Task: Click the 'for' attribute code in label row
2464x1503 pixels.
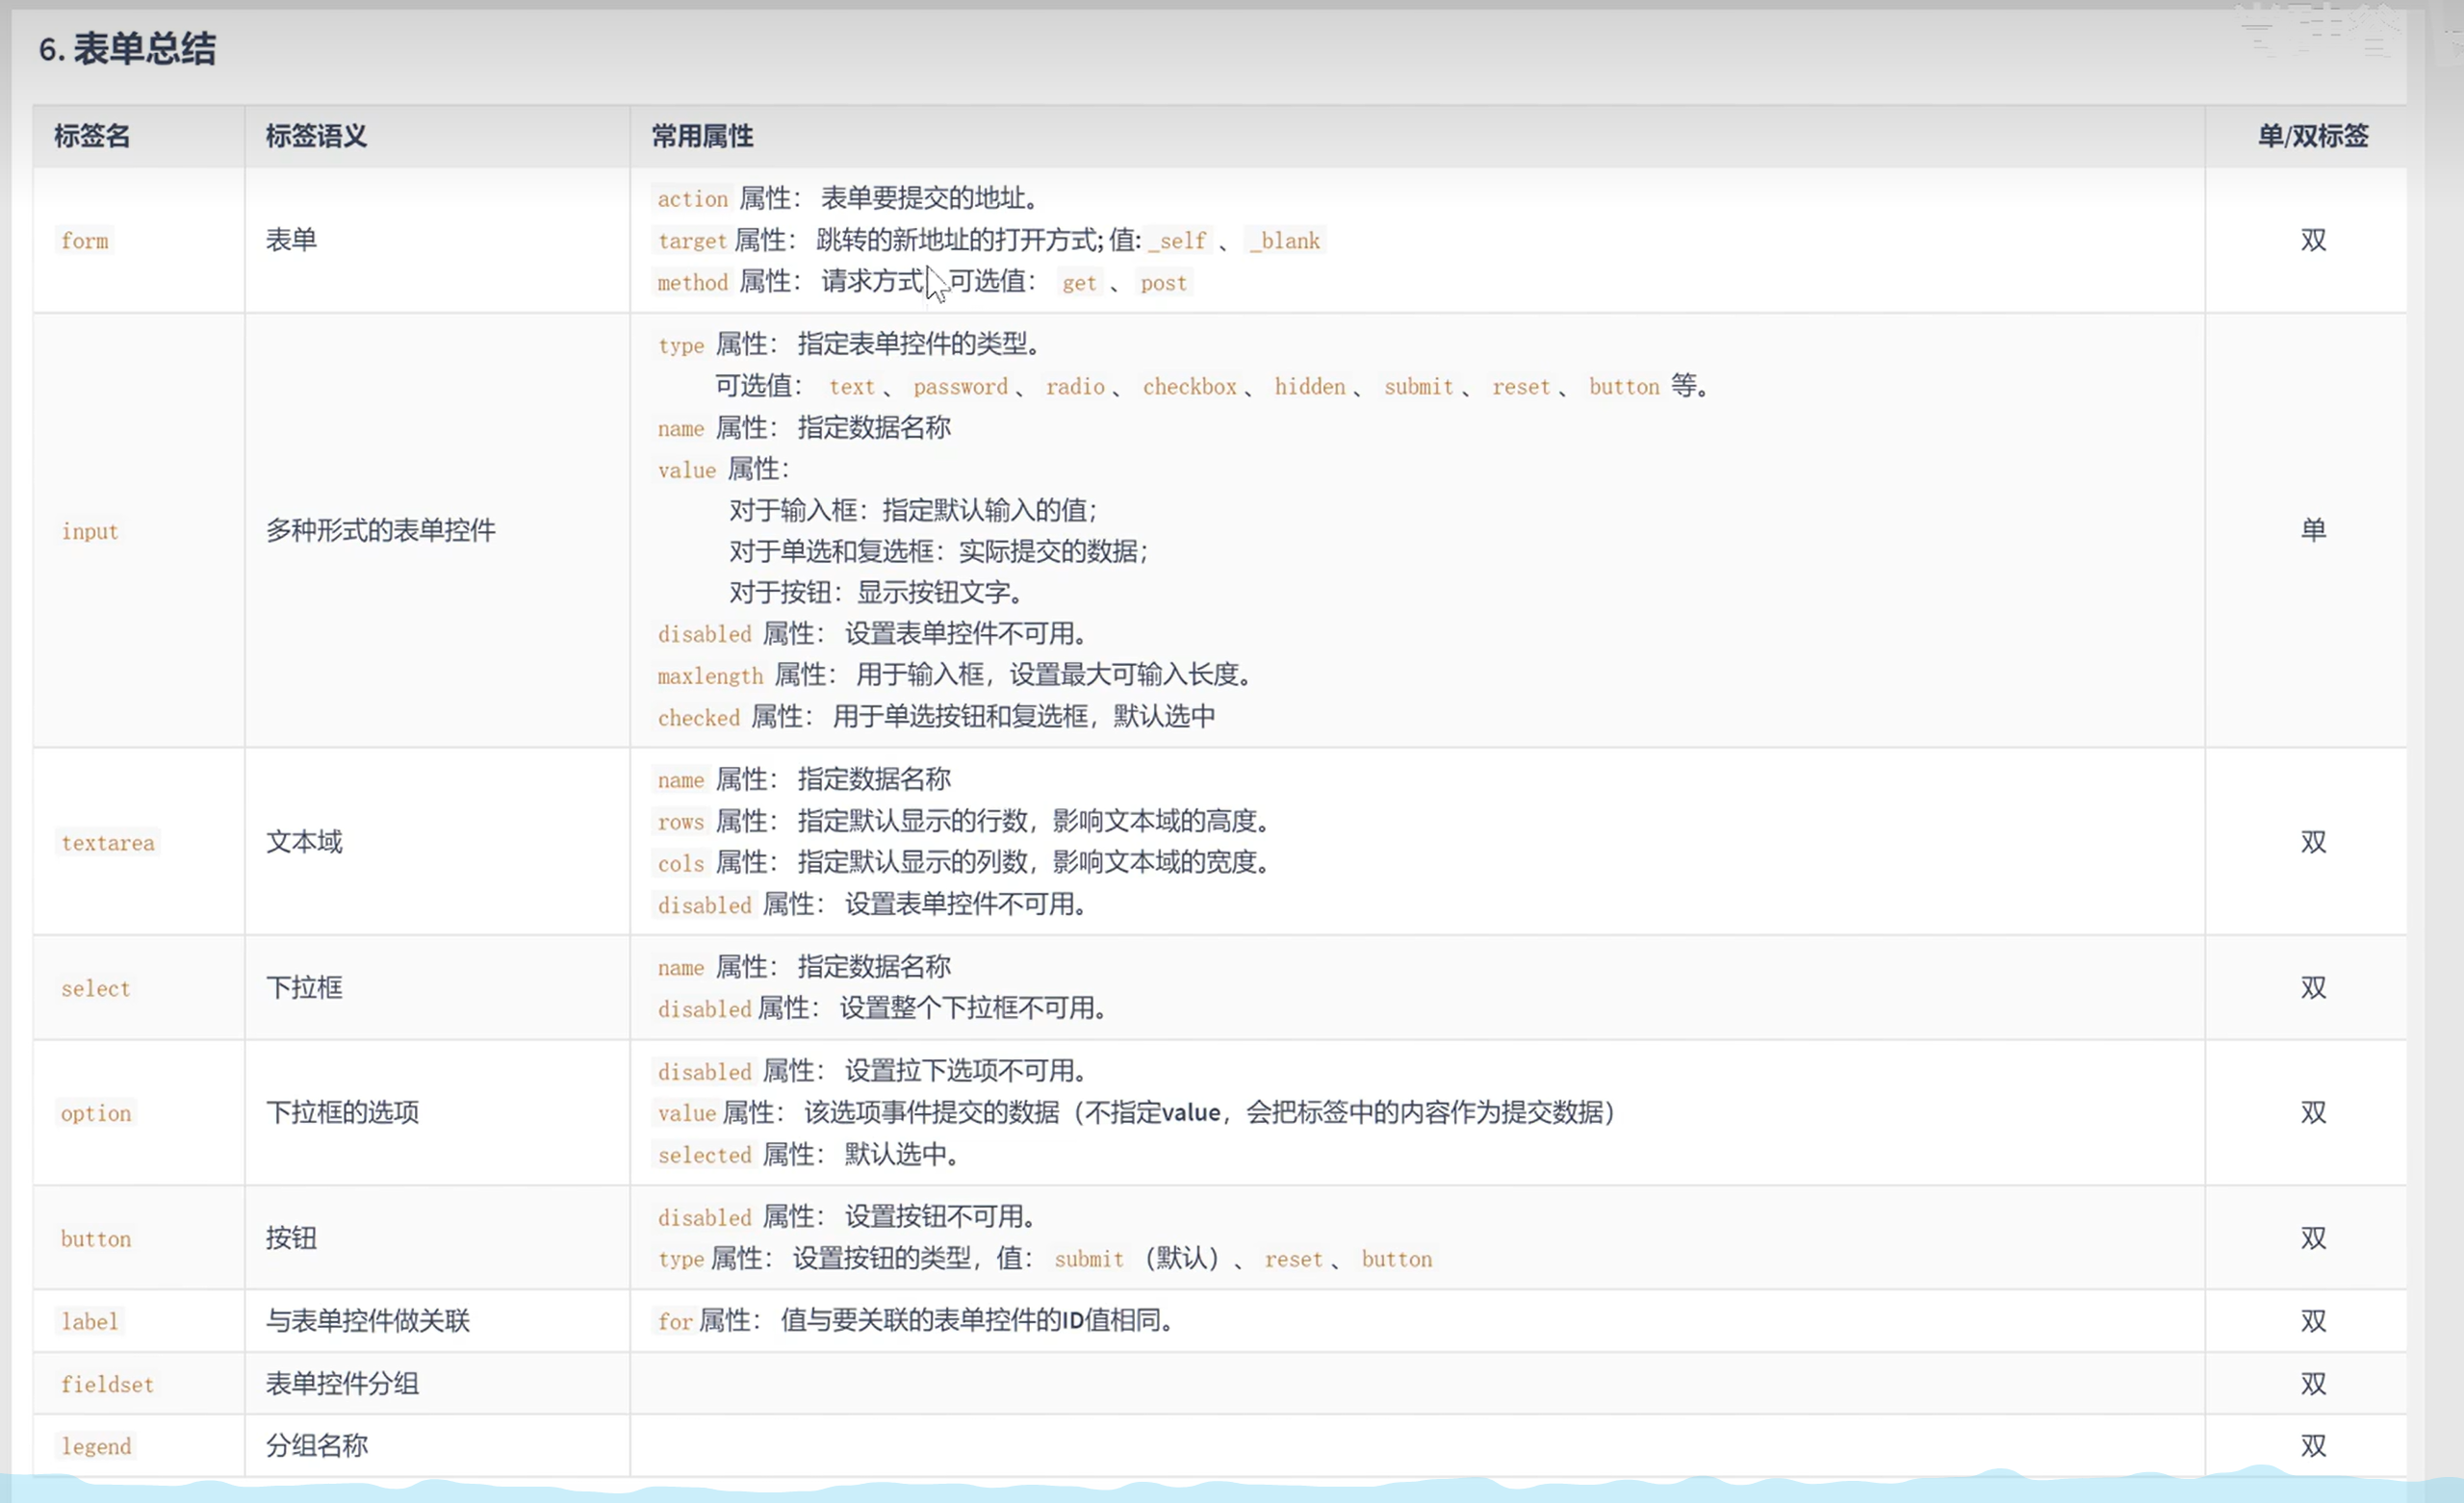Action: 674,1321
